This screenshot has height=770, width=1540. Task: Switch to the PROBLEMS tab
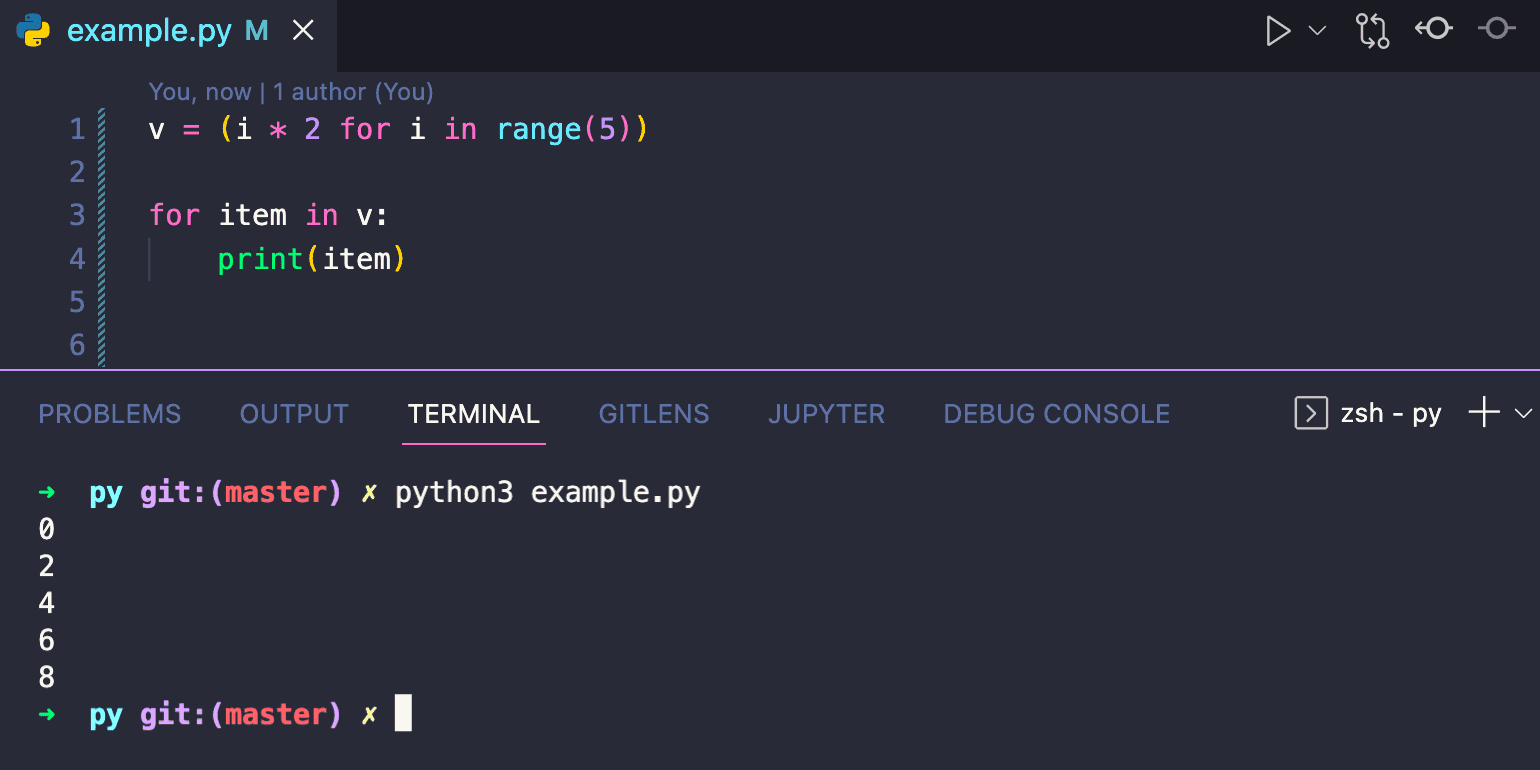[110, 413]
